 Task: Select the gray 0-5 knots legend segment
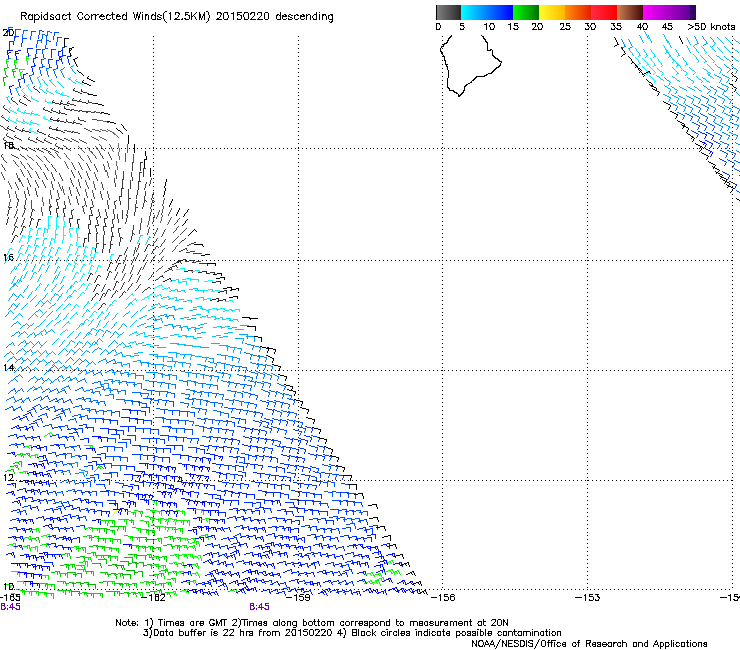point(448,12)
